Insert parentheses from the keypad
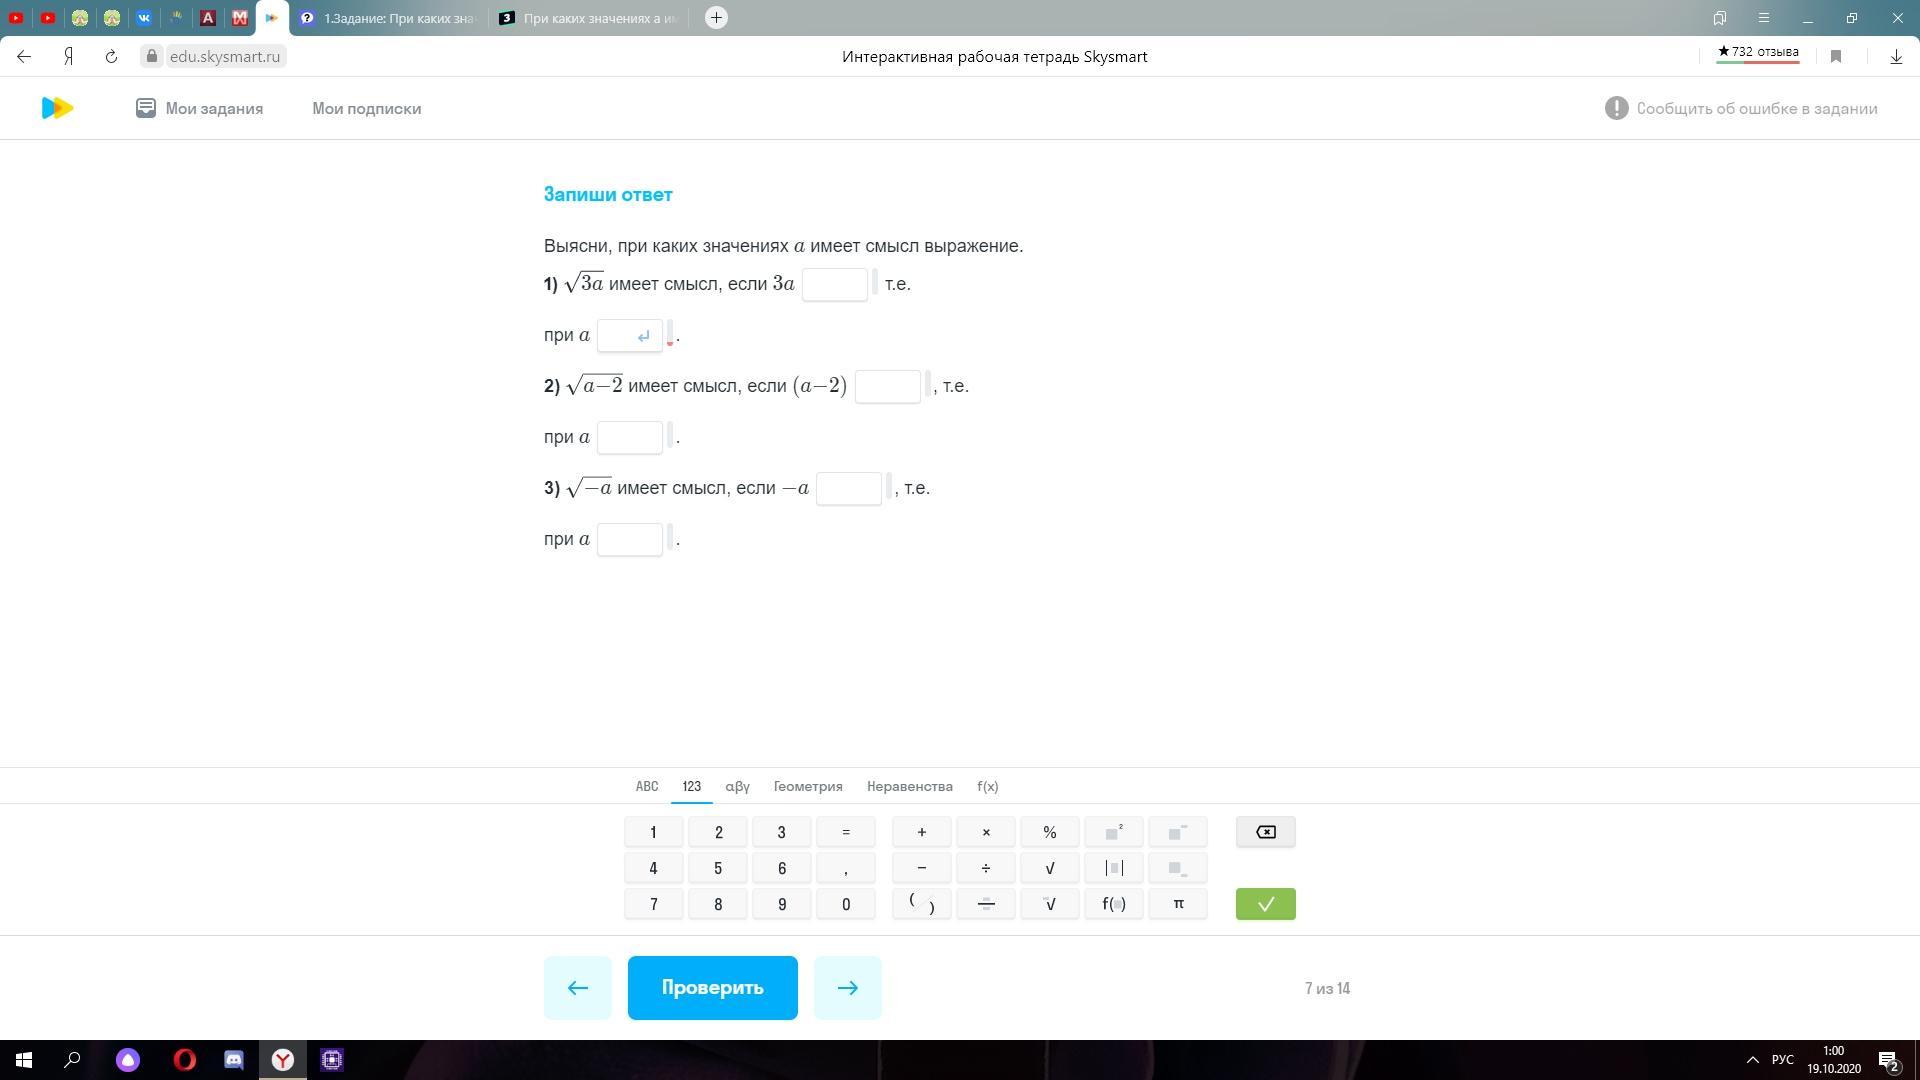1920x1080 pixels. 921,904
